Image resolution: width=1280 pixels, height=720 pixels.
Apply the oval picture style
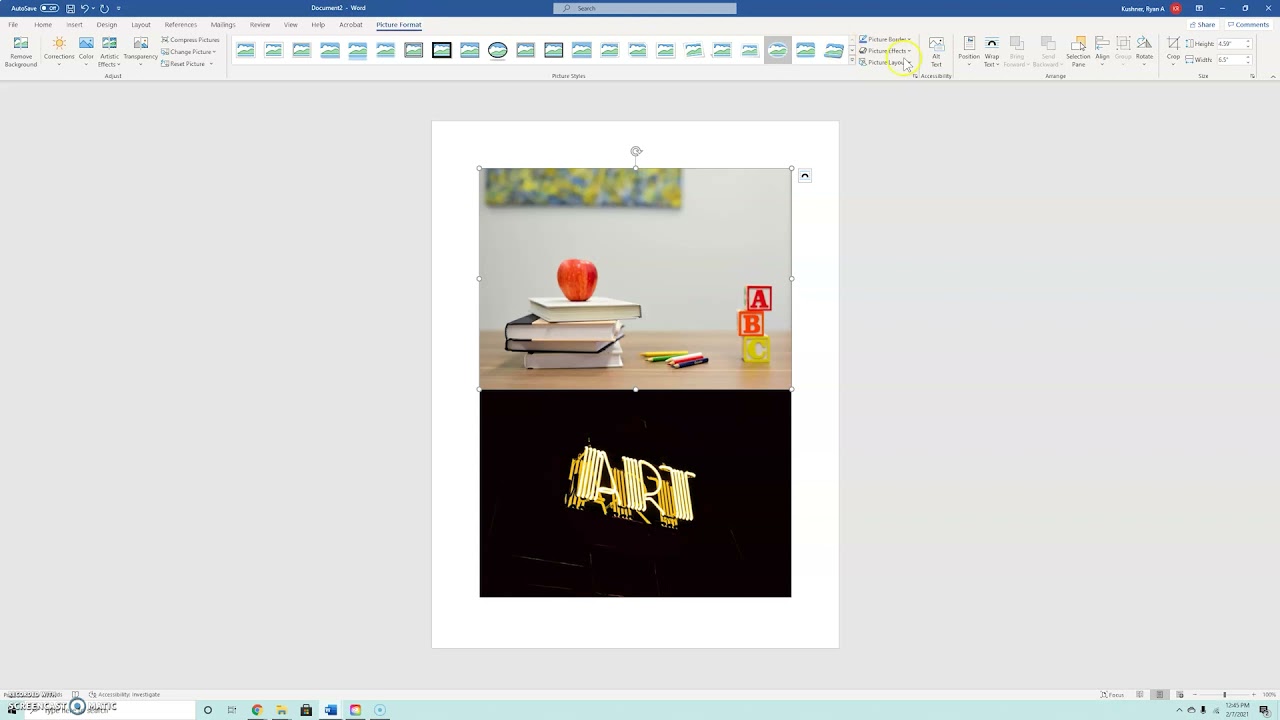coord(498,50)
